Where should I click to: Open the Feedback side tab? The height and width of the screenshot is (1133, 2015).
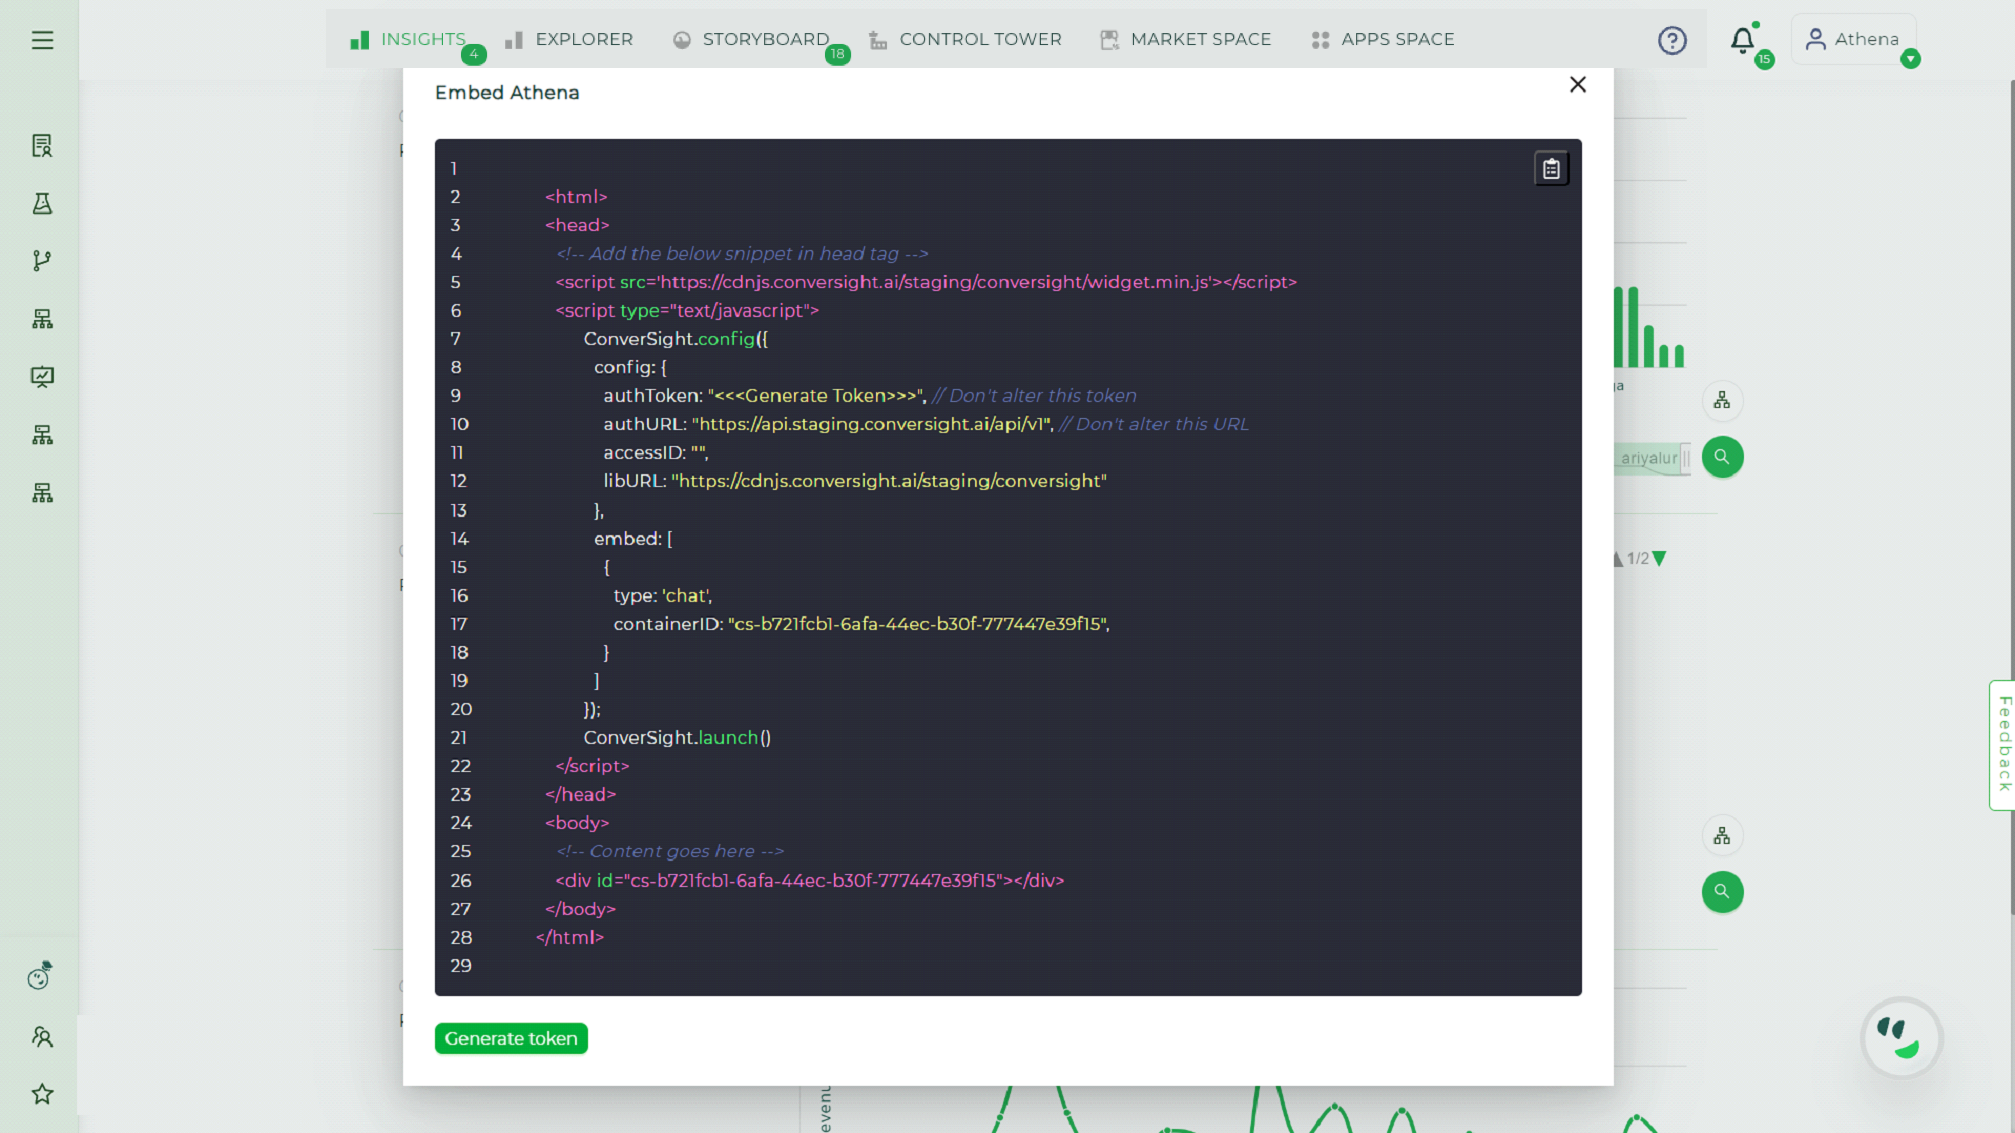(x=2002, y=745)
